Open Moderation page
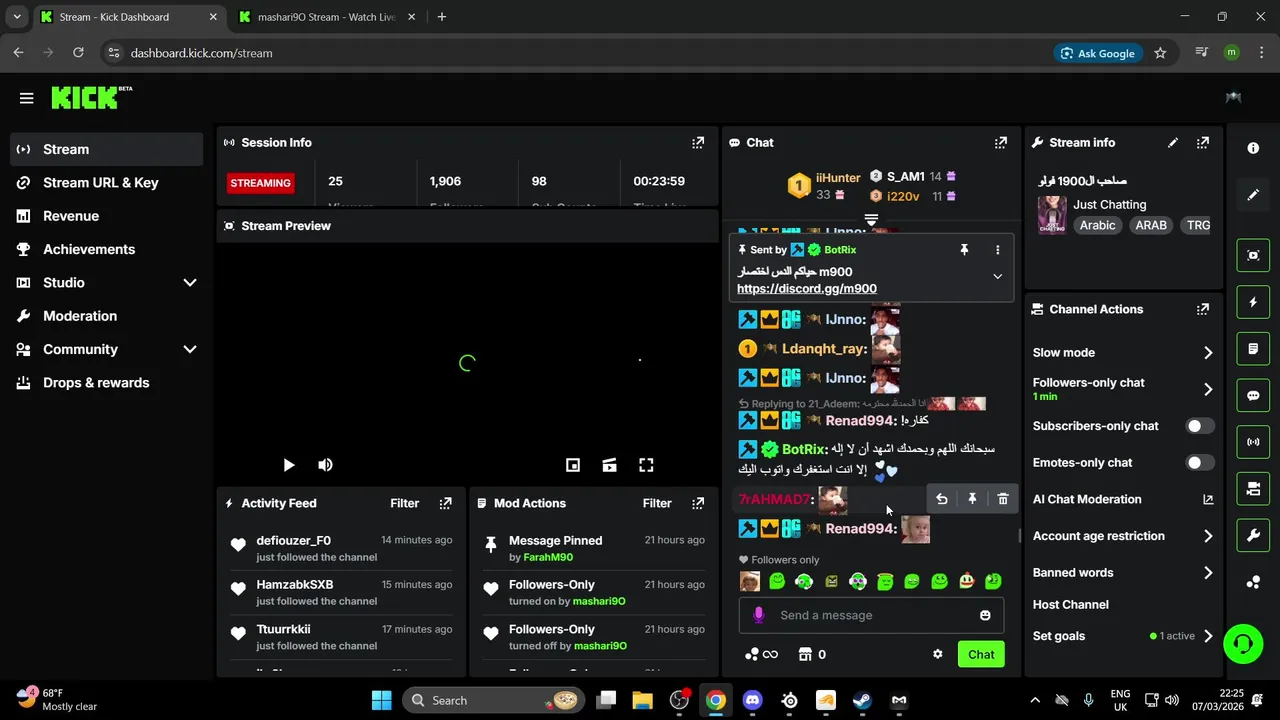The image size is (1280, 720). 106,316
